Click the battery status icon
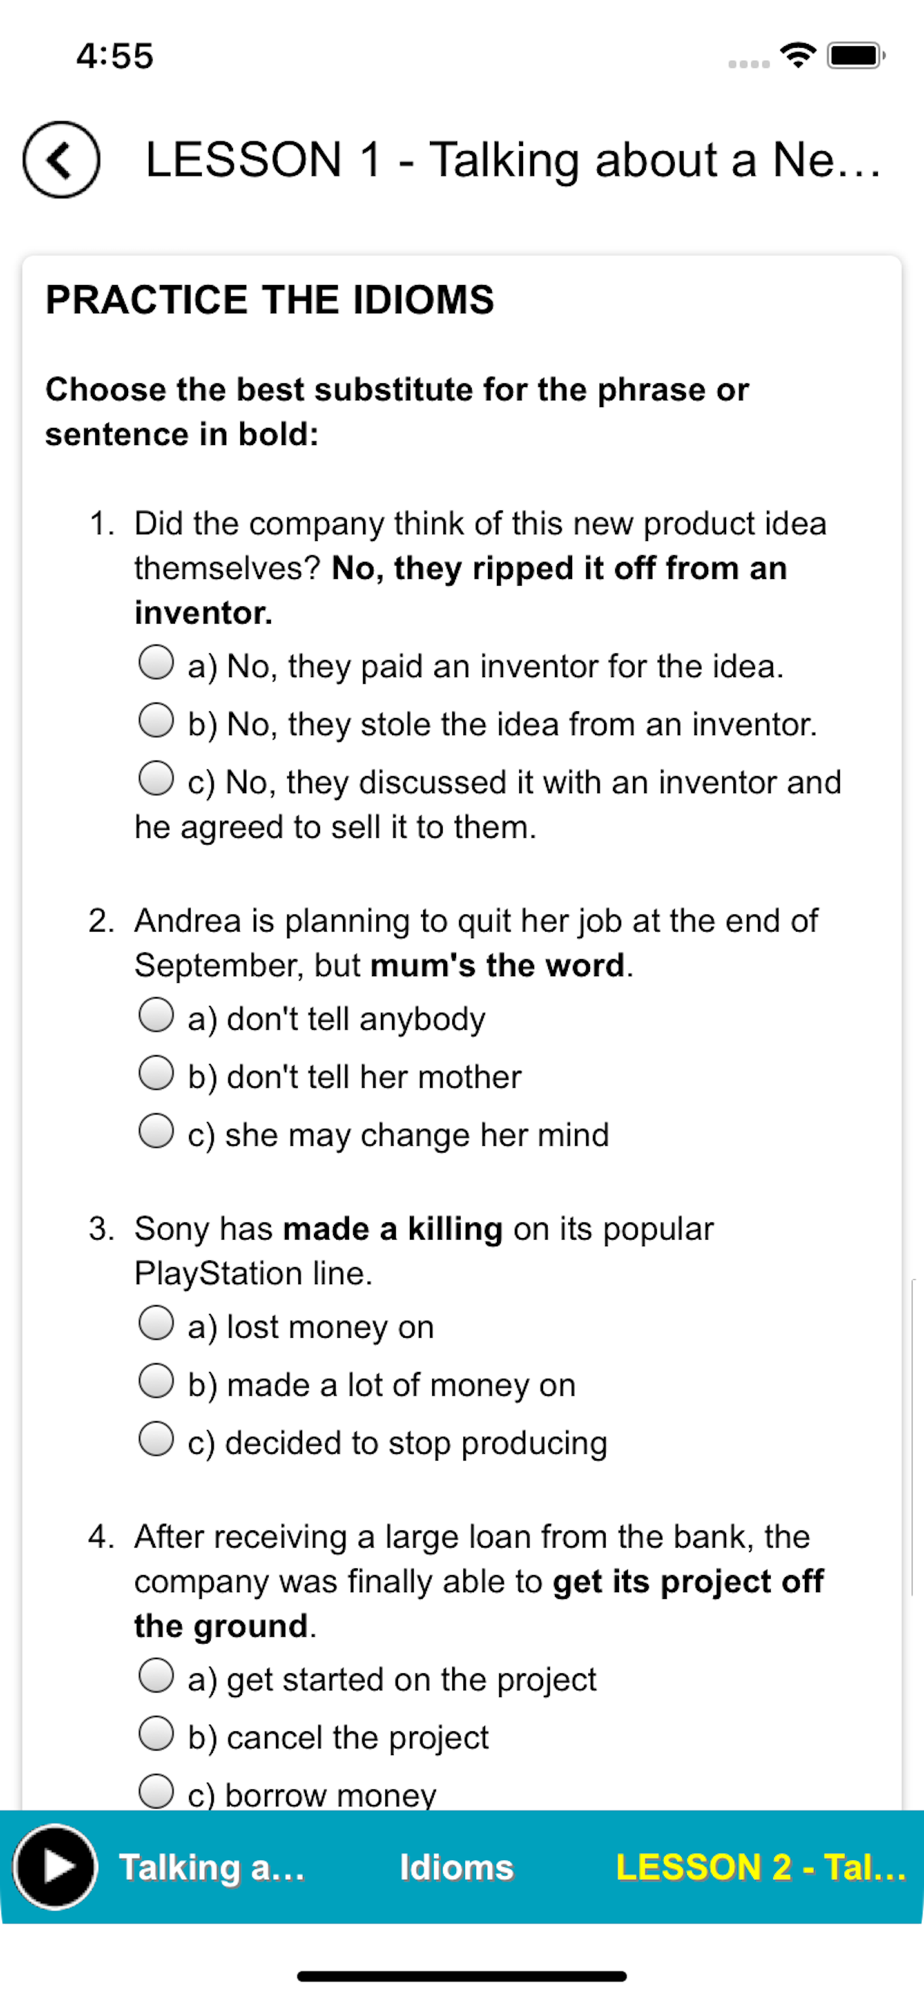The image size is (924, 2000). tap(856, 55)
